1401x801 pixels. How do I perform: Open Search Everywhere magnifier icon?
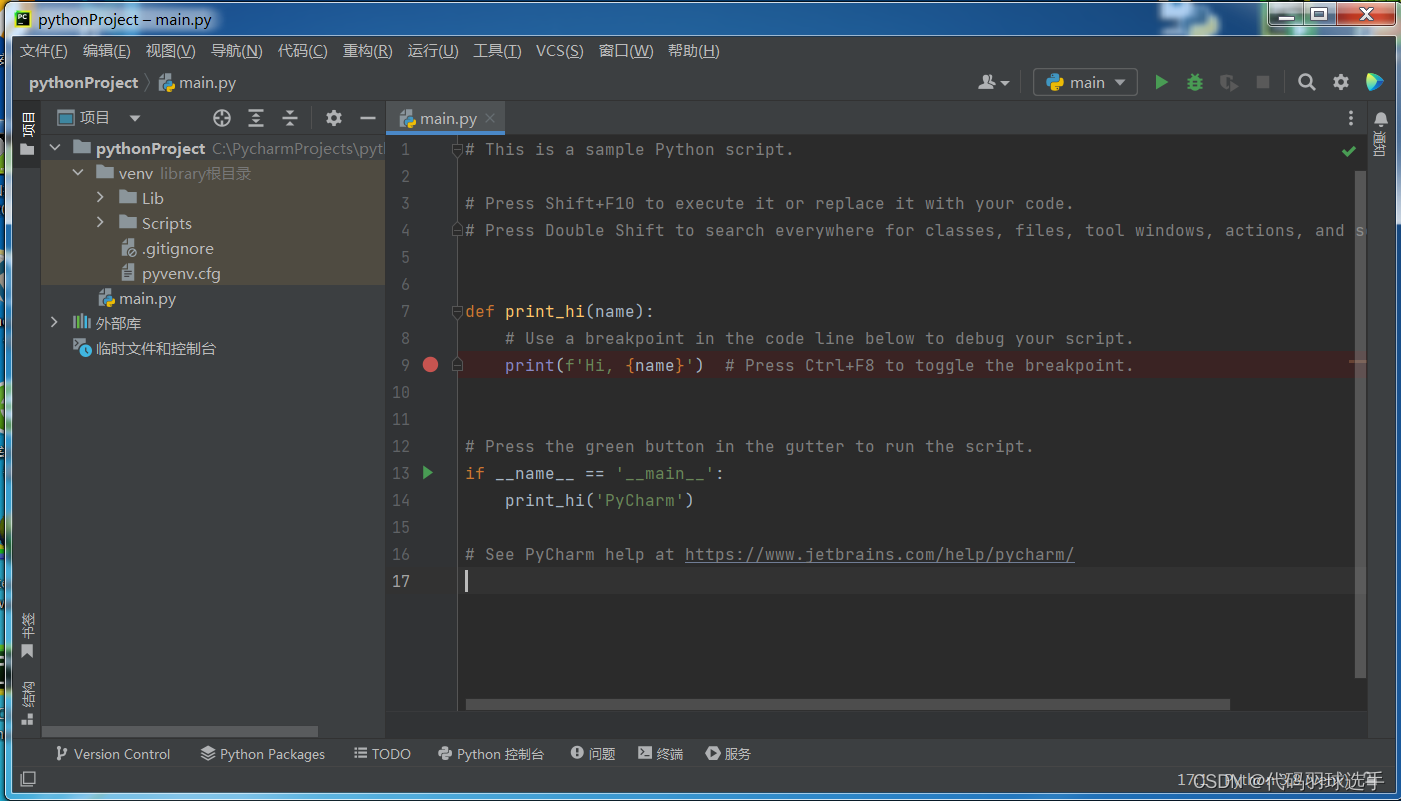coord(1307,82)
